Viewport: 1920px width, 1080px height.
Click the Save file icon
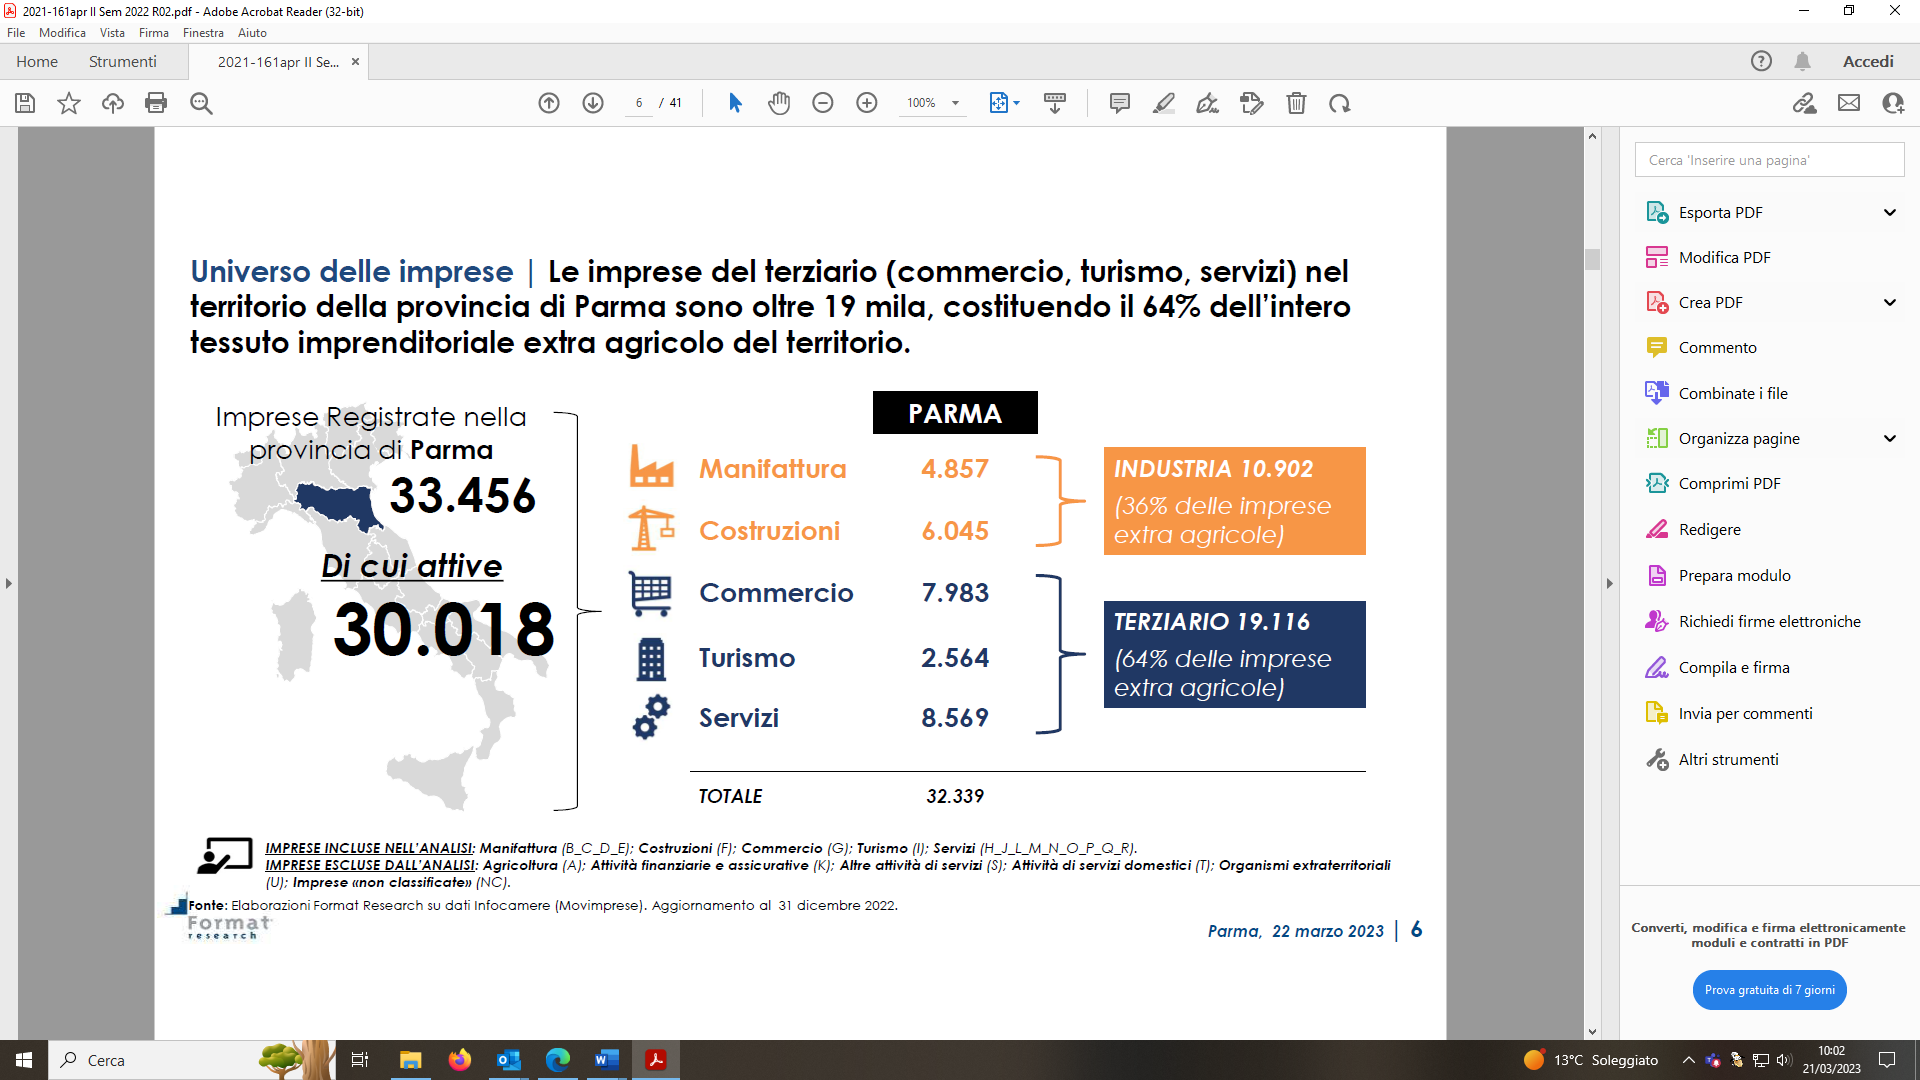click(25, 103)
